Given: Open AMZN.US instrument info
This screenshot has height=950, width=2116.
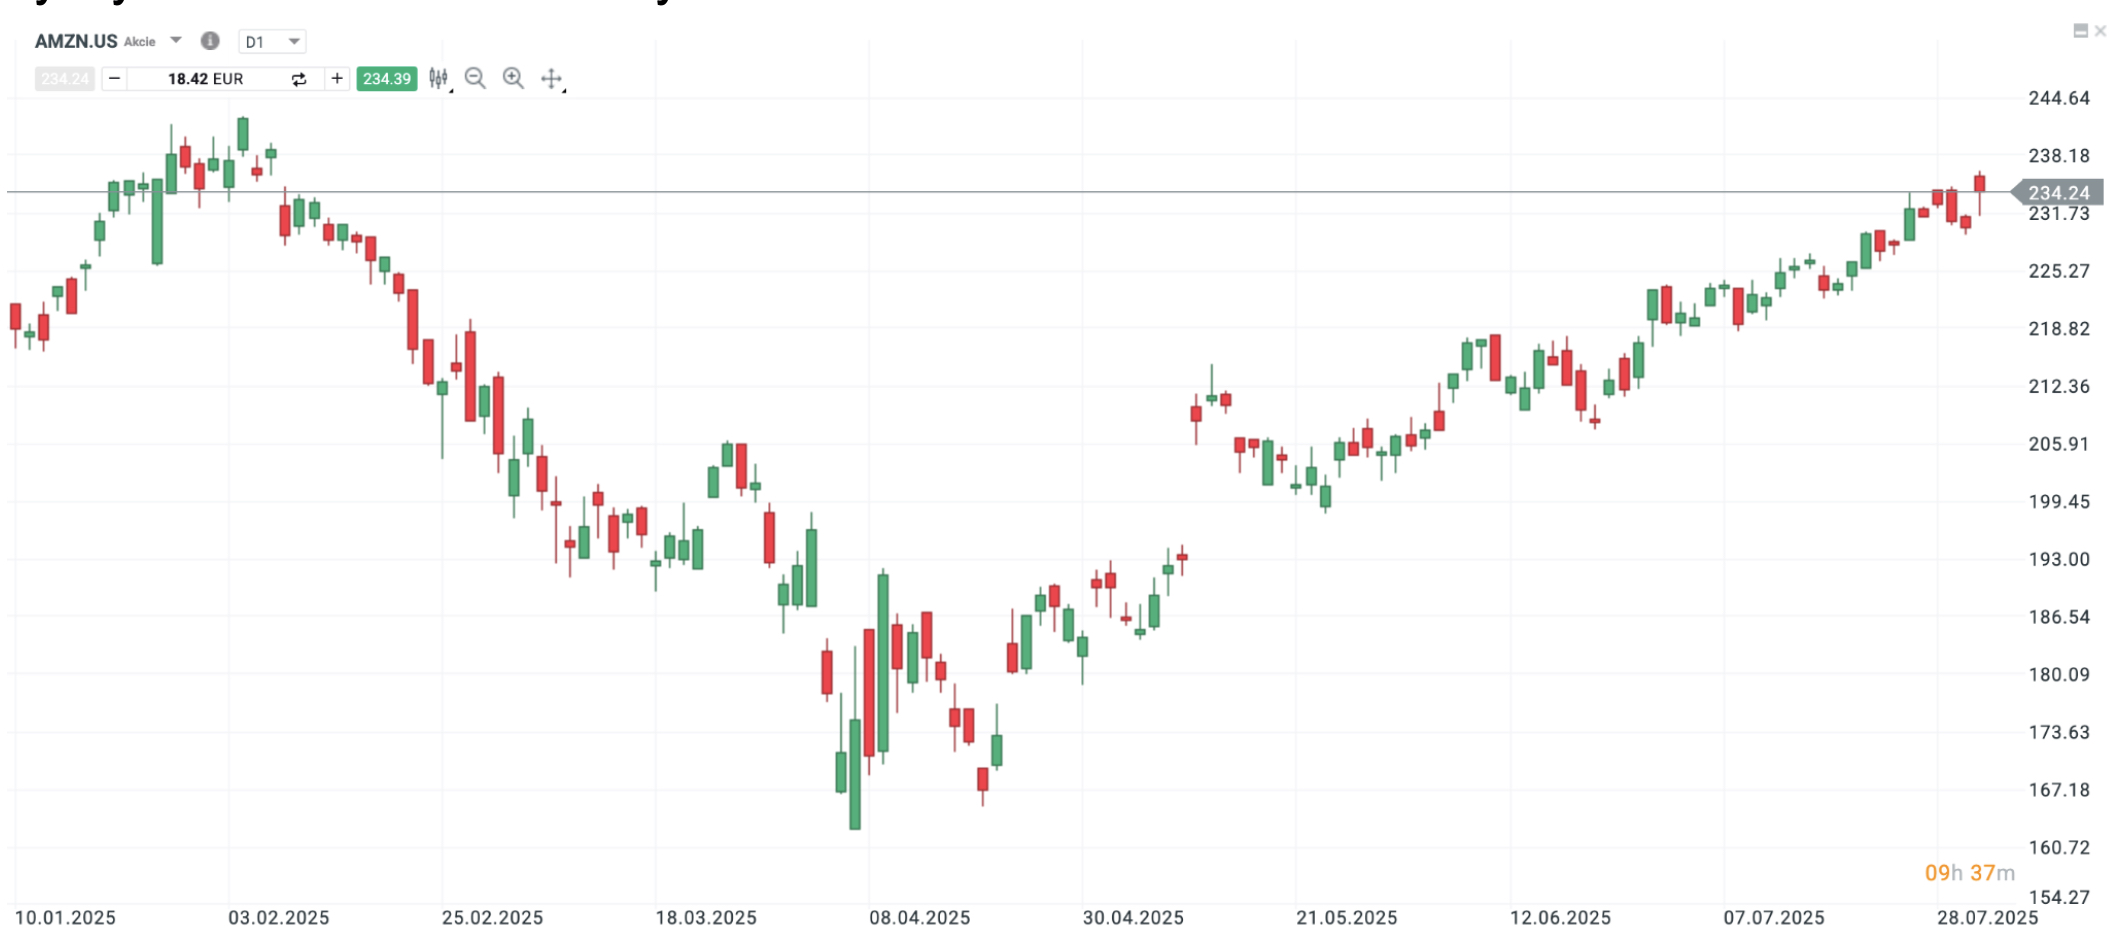Looking at the screenshot, I should click(x=210, y=41).
